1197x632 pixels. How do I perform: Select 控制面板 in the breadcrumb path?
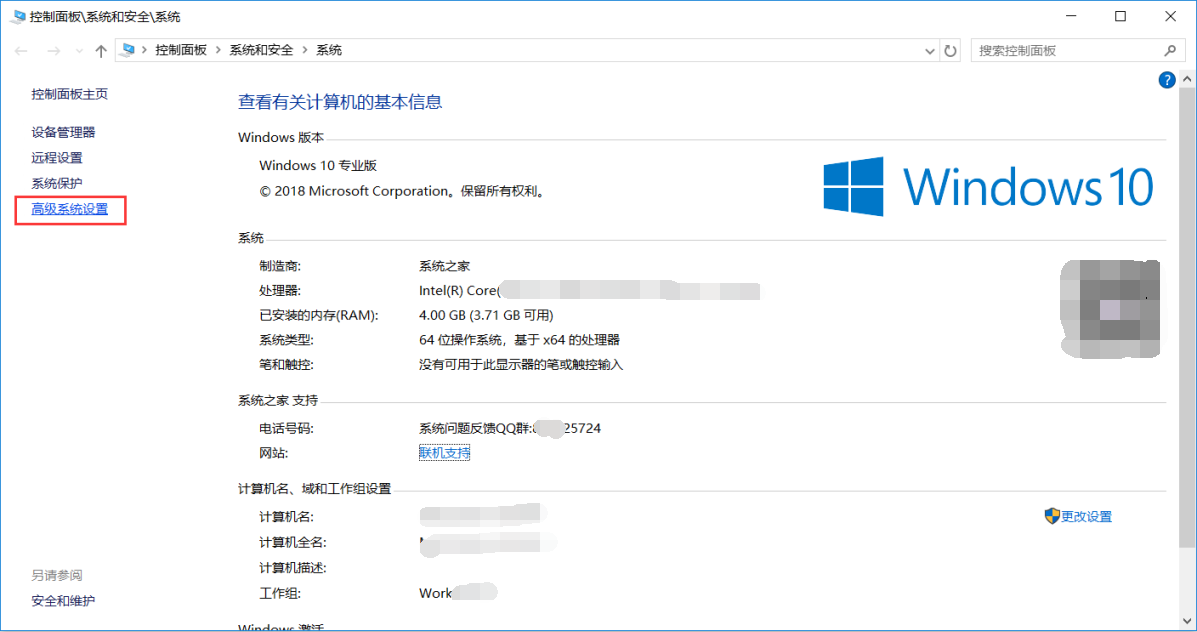pos(181,50)
